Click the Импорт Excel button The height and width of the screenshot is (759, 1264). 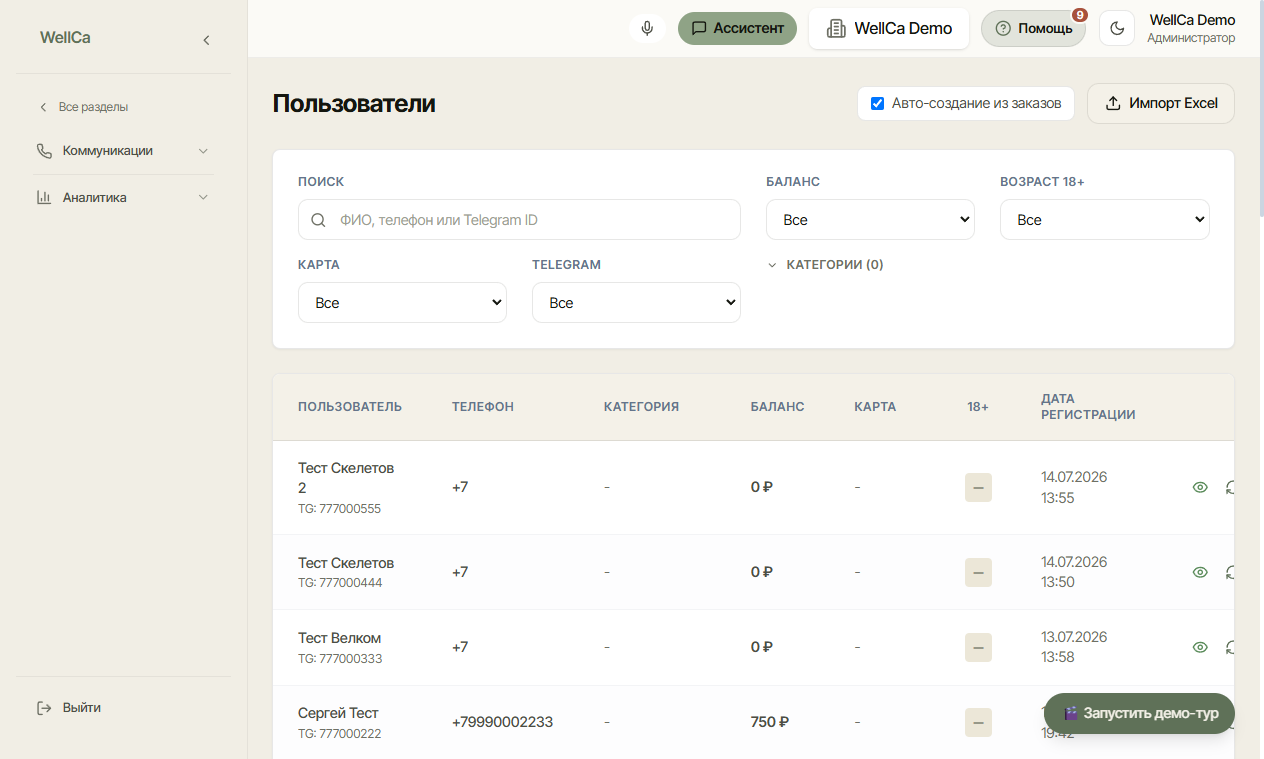[1161, 103]
